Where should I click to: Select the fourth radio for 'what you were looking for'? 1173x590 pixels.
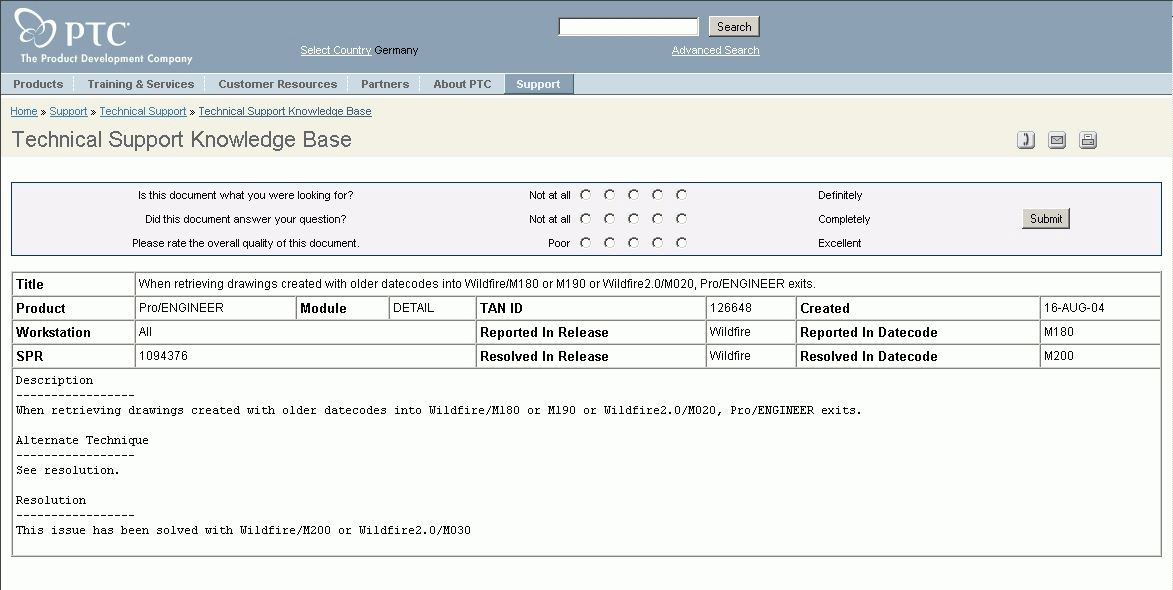point(658,194)
